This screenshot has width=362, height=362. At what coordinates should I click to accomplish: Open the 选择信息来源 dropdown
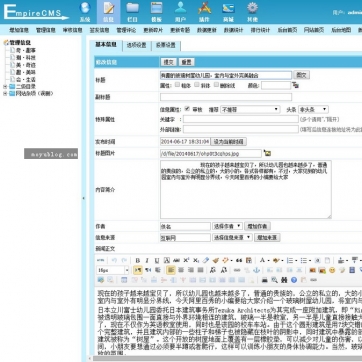tap(232, 237)
